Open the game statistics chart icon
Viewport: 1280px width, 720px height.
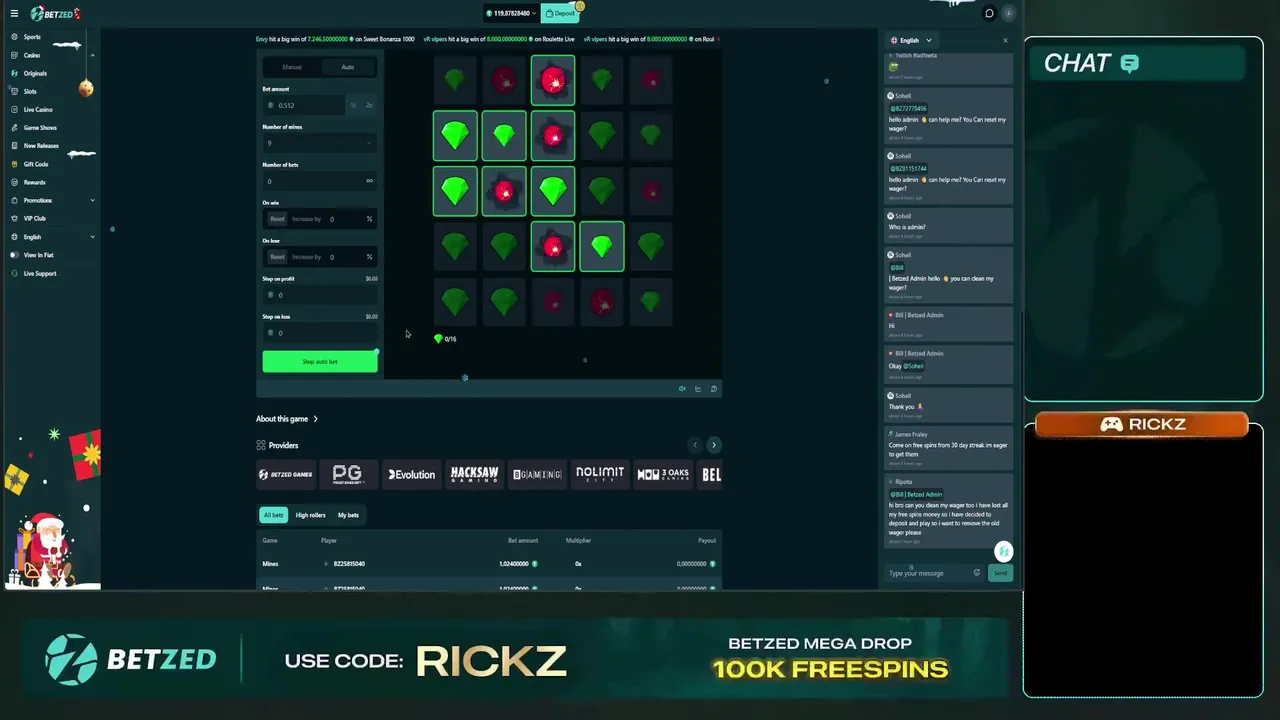[x=698, y=389]
